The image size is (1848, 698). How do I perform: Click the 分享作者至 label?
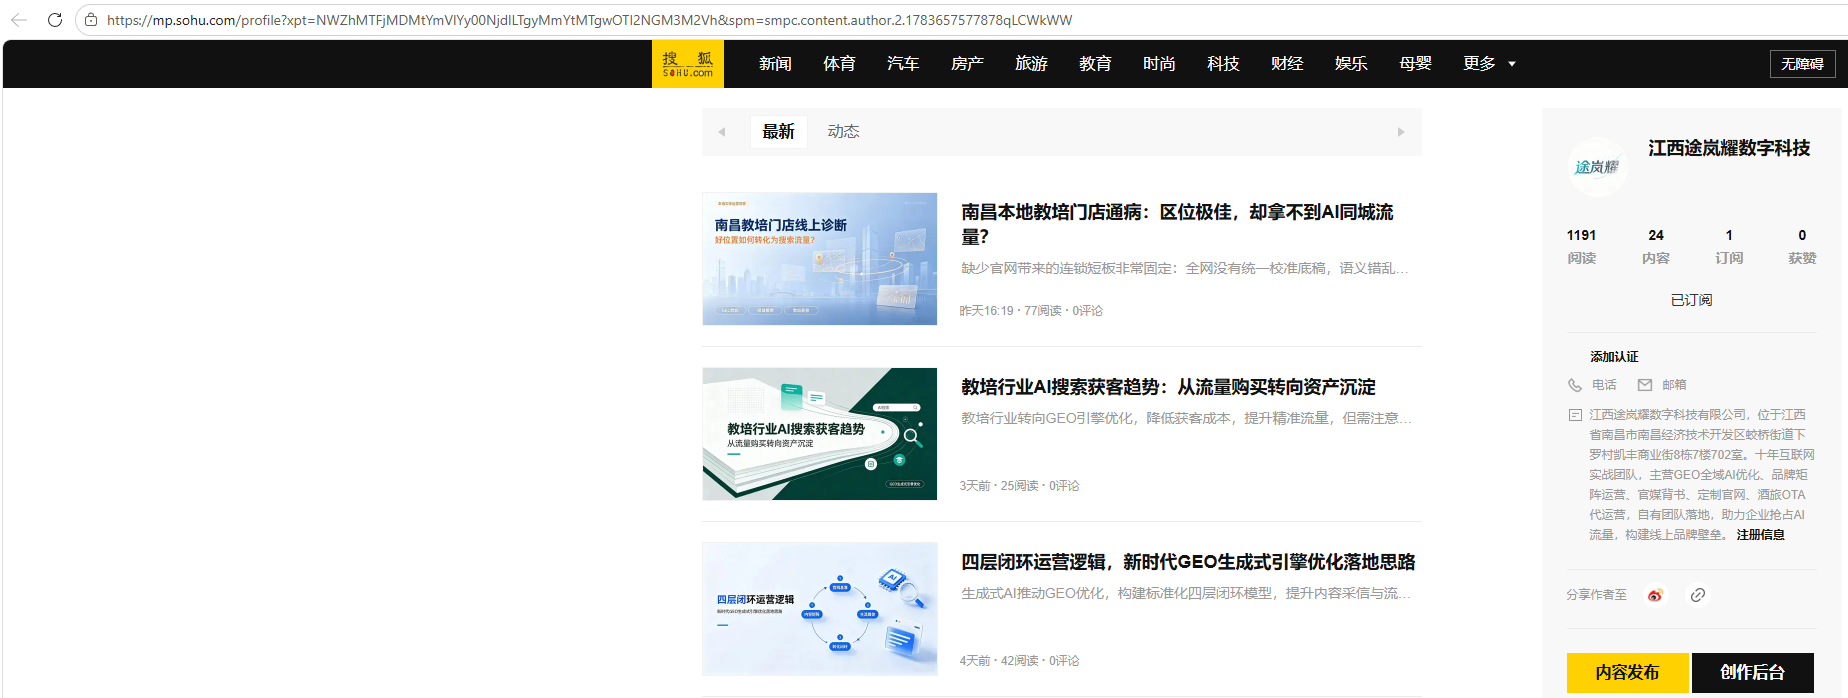(1596, 595)
